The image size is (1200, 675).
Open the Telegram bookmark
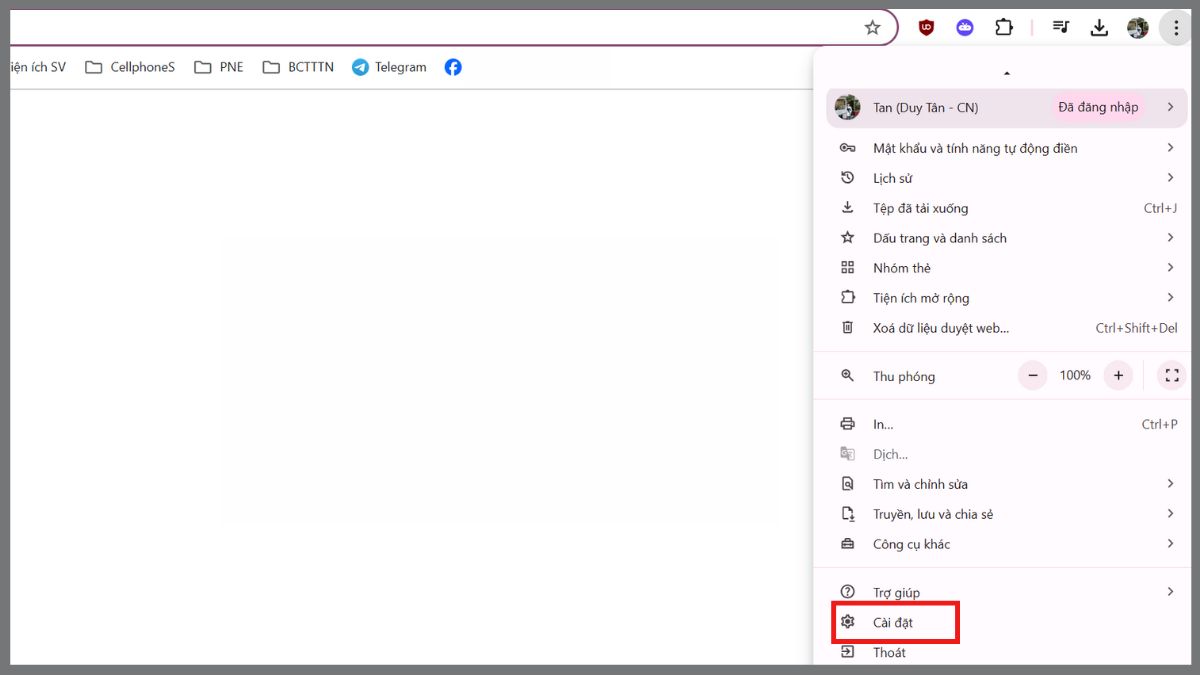coord(389,67)
